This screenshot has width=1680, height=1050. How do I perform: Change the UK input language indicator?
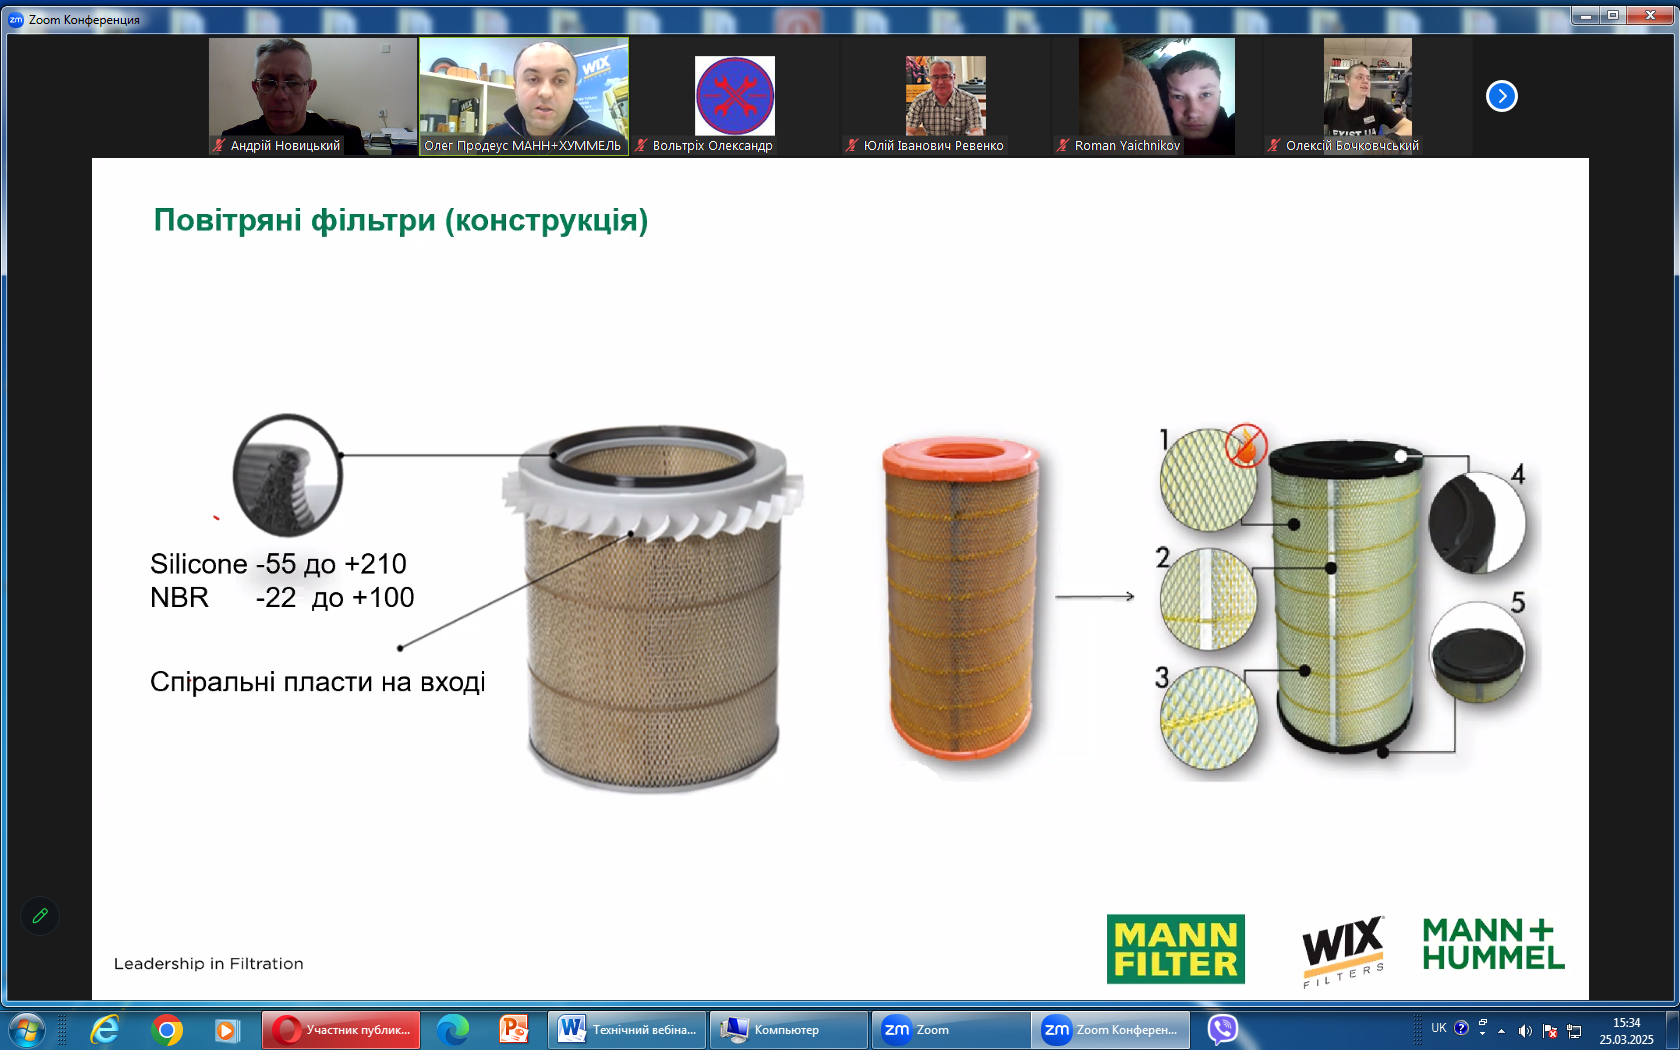click(x=1439, y=1028)
